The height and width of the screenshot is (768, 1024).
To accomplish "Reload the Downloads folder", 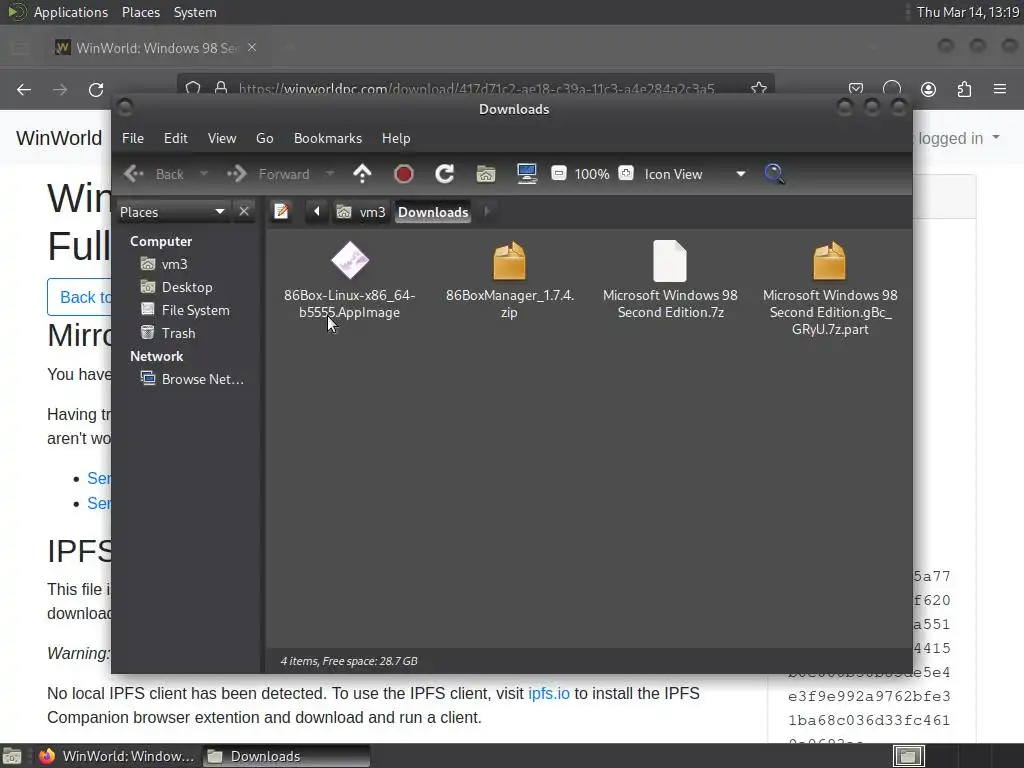I will pos(445,174).
